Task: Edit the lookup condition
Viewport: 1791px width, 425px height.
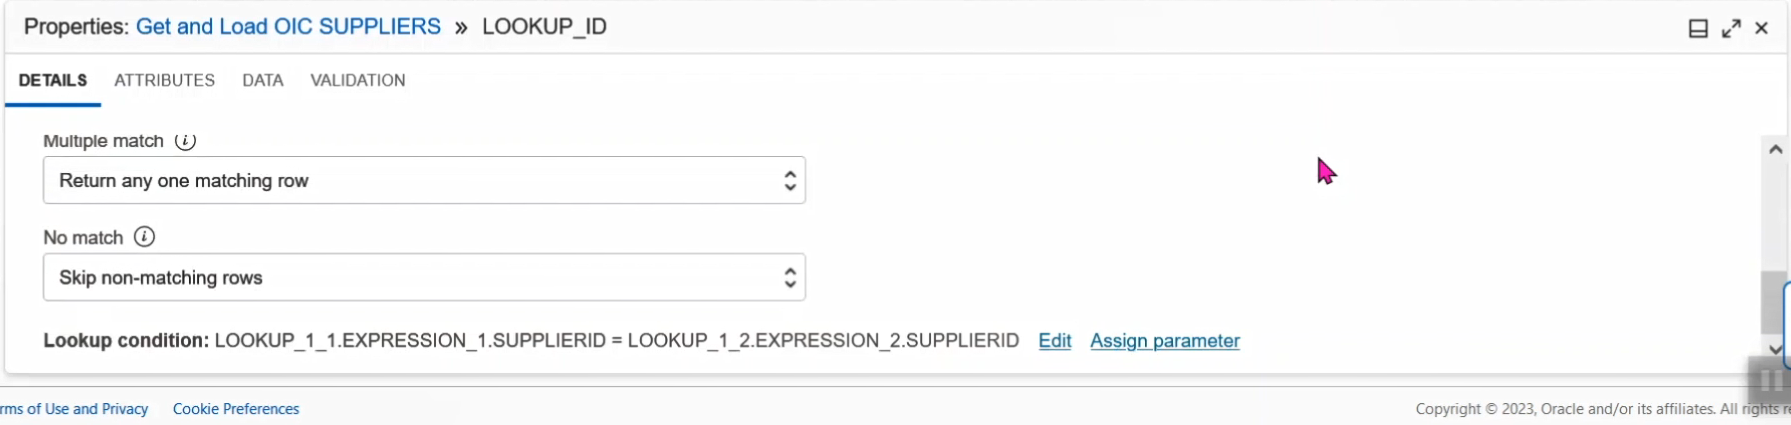Action: click(1054, 341)
